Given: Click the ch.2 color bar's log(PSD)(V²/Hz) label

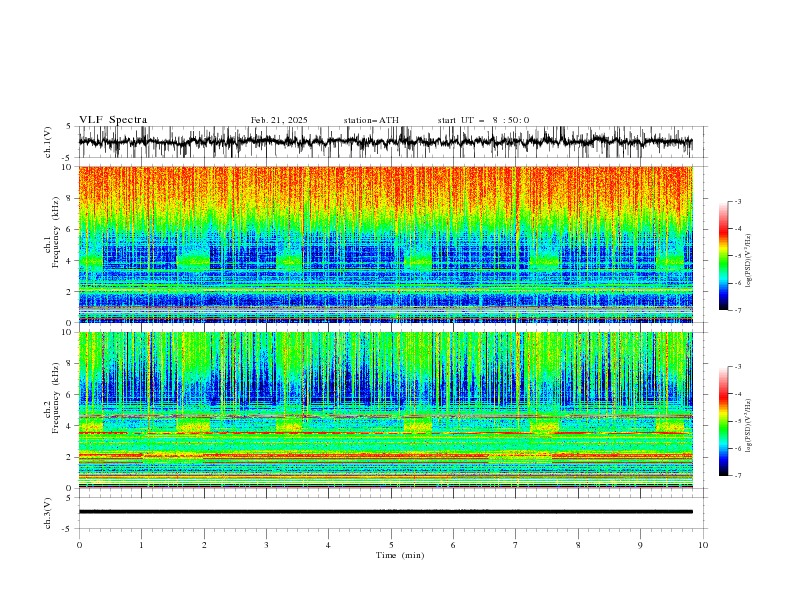Looking at the screenshot, I should (749, 426).
